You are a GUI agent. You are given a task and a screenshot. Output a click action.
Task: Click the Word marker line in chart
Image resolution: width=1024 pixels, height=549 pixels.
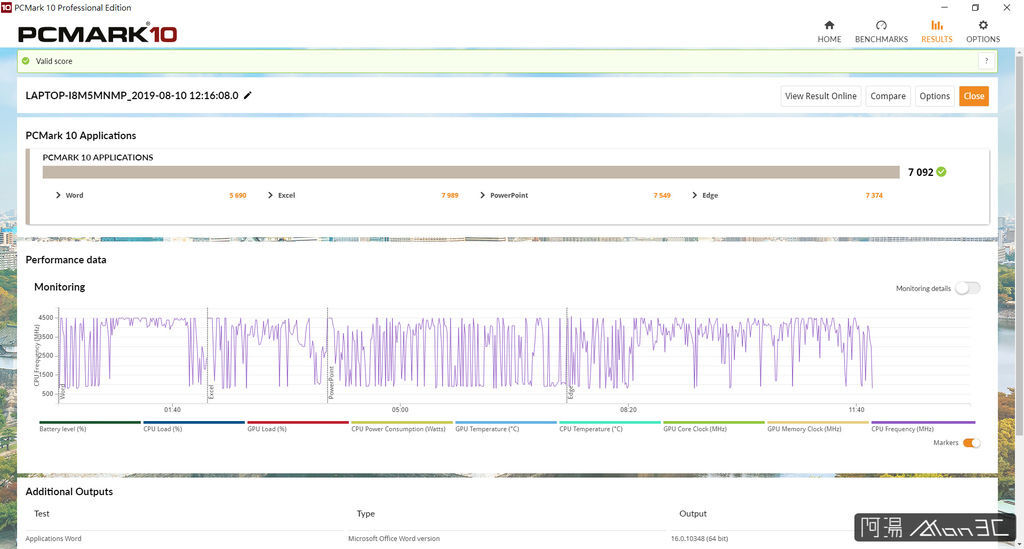tap(59, 356)
